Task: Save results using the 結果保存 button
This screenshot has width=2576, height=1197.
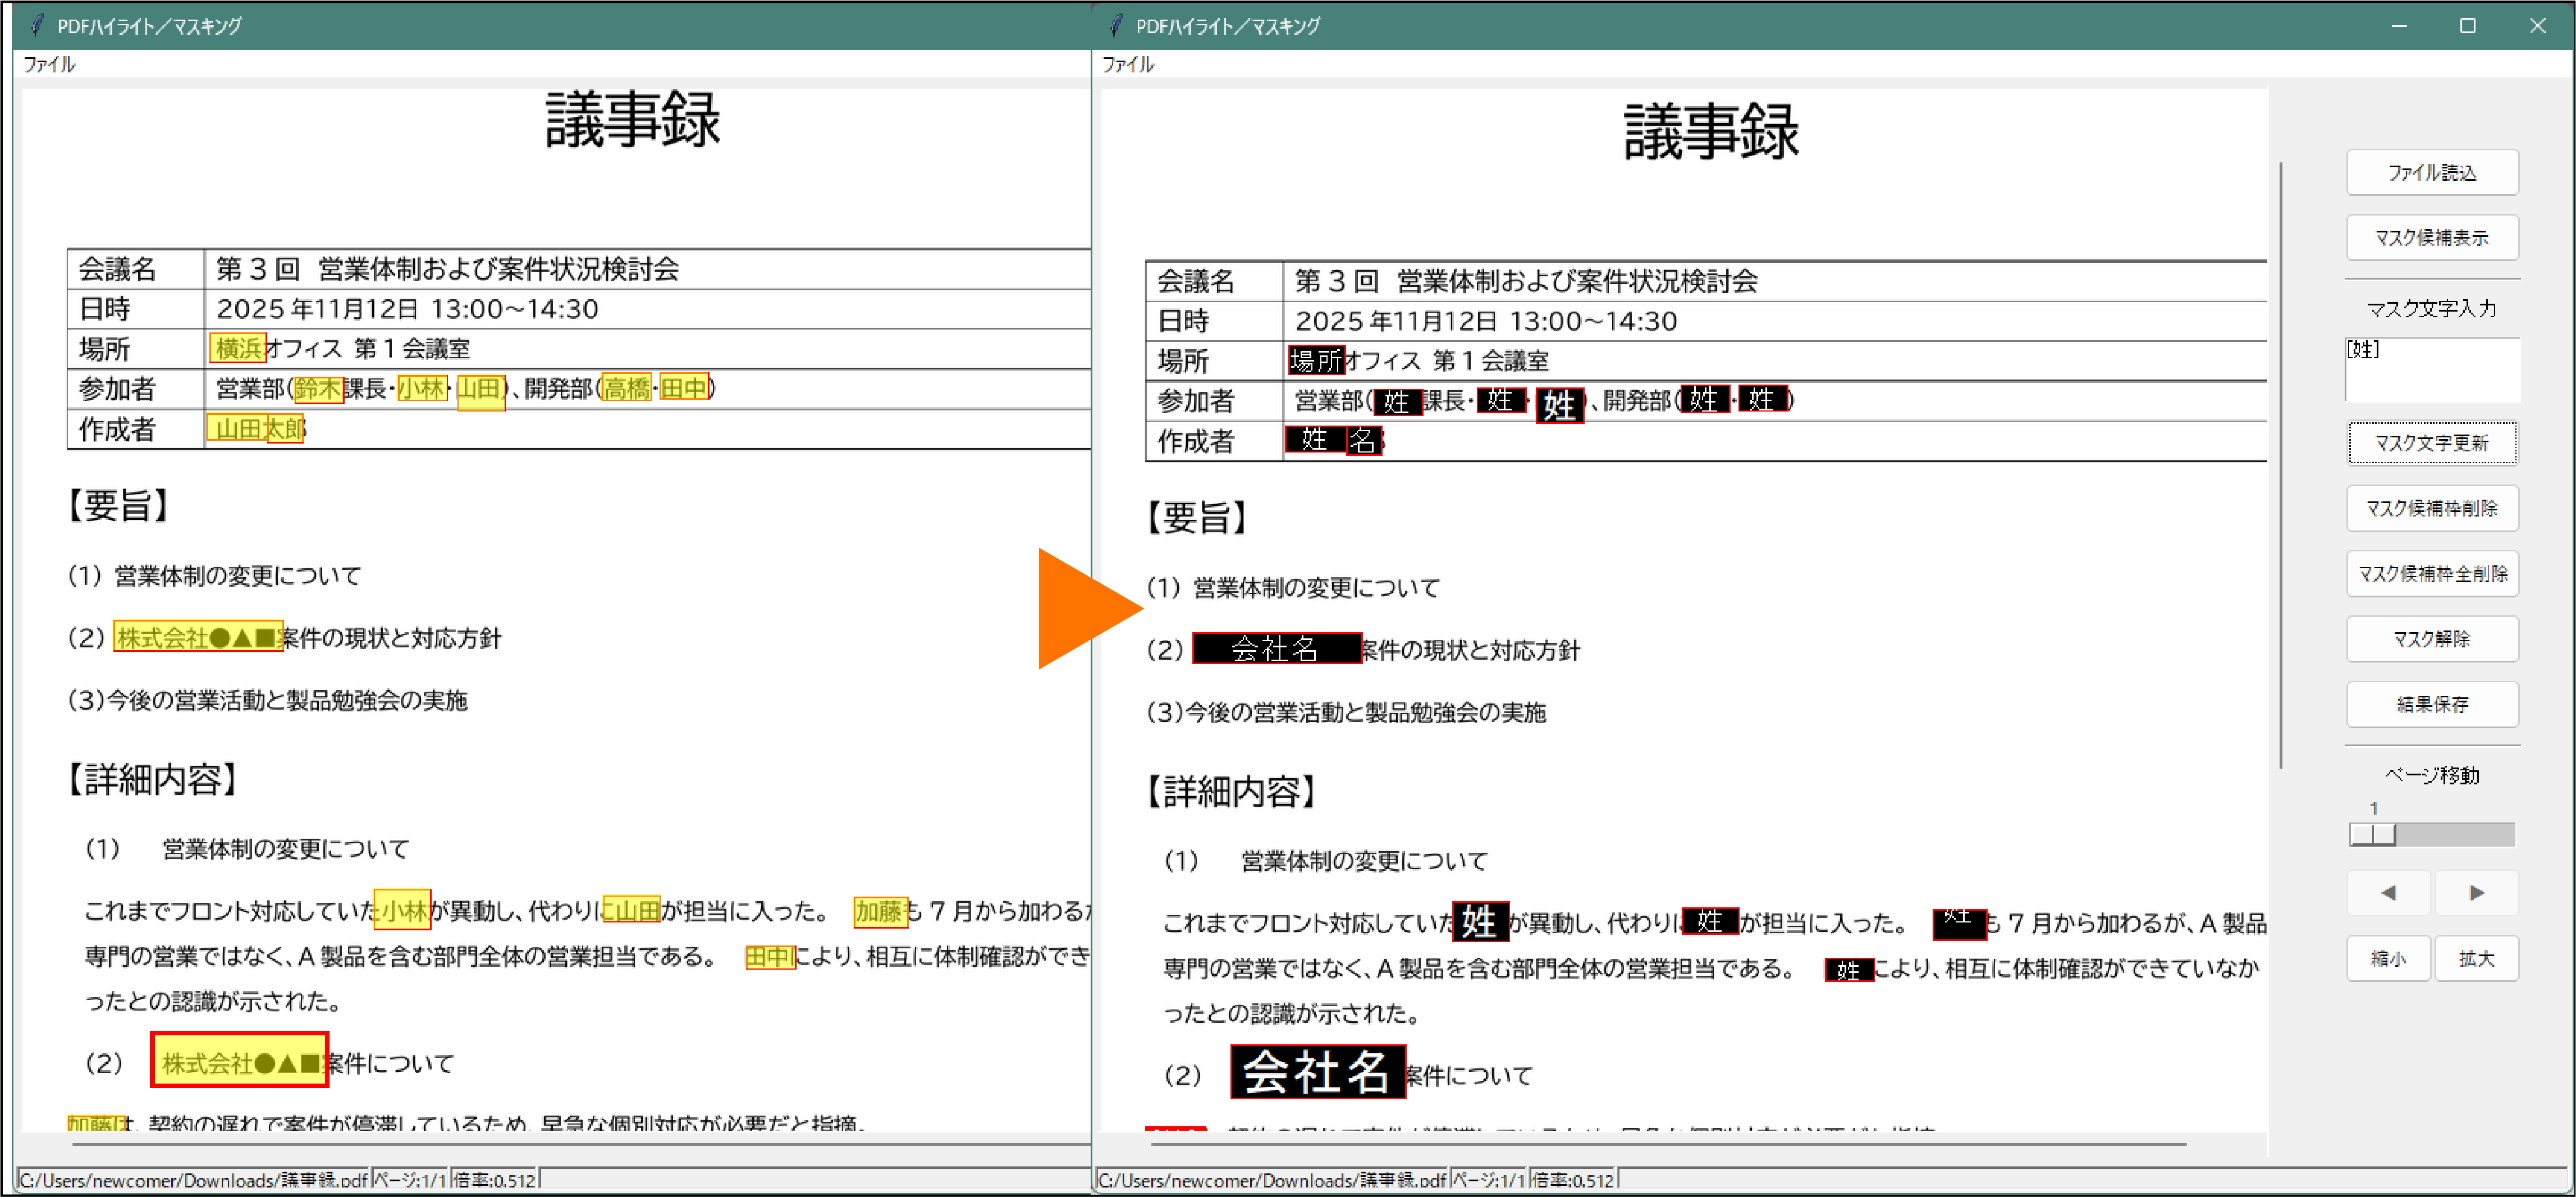Action: [2432, 703]
